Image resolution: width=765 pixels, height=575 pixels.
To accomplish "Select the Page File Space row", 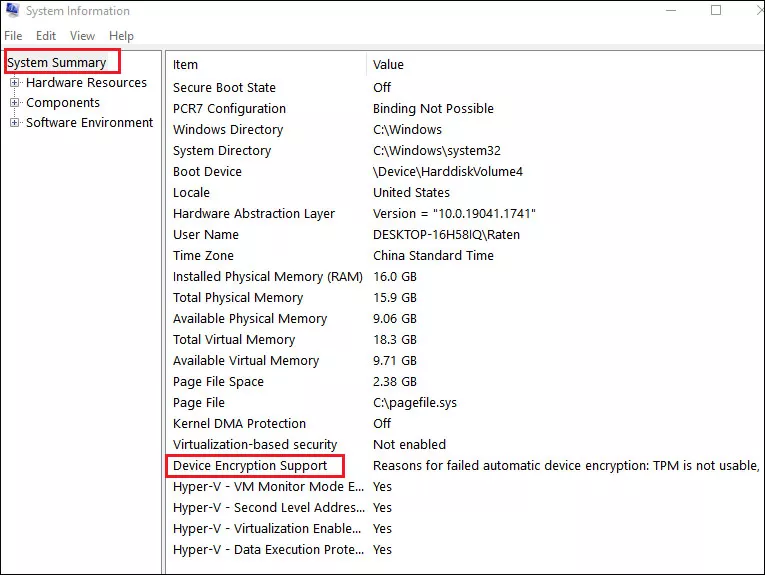I will [466, 381].
